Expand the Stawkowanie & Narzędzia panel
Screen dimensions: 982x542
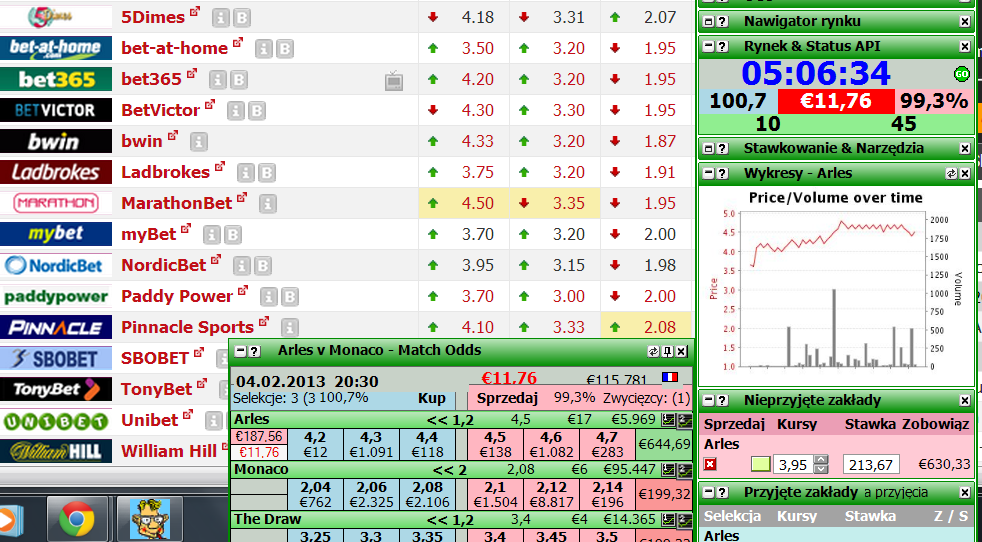[x=709, y=149]
